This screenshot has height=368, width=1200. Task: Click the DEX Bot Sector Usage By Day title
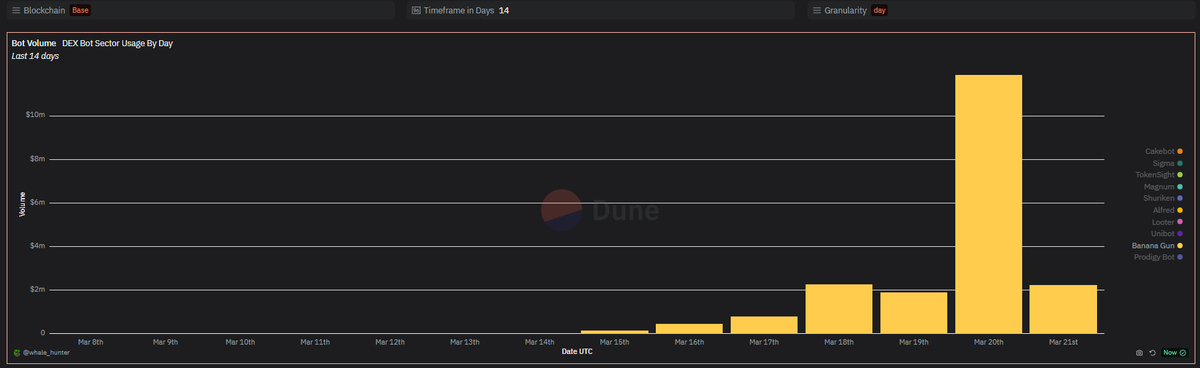click(118, 44)
